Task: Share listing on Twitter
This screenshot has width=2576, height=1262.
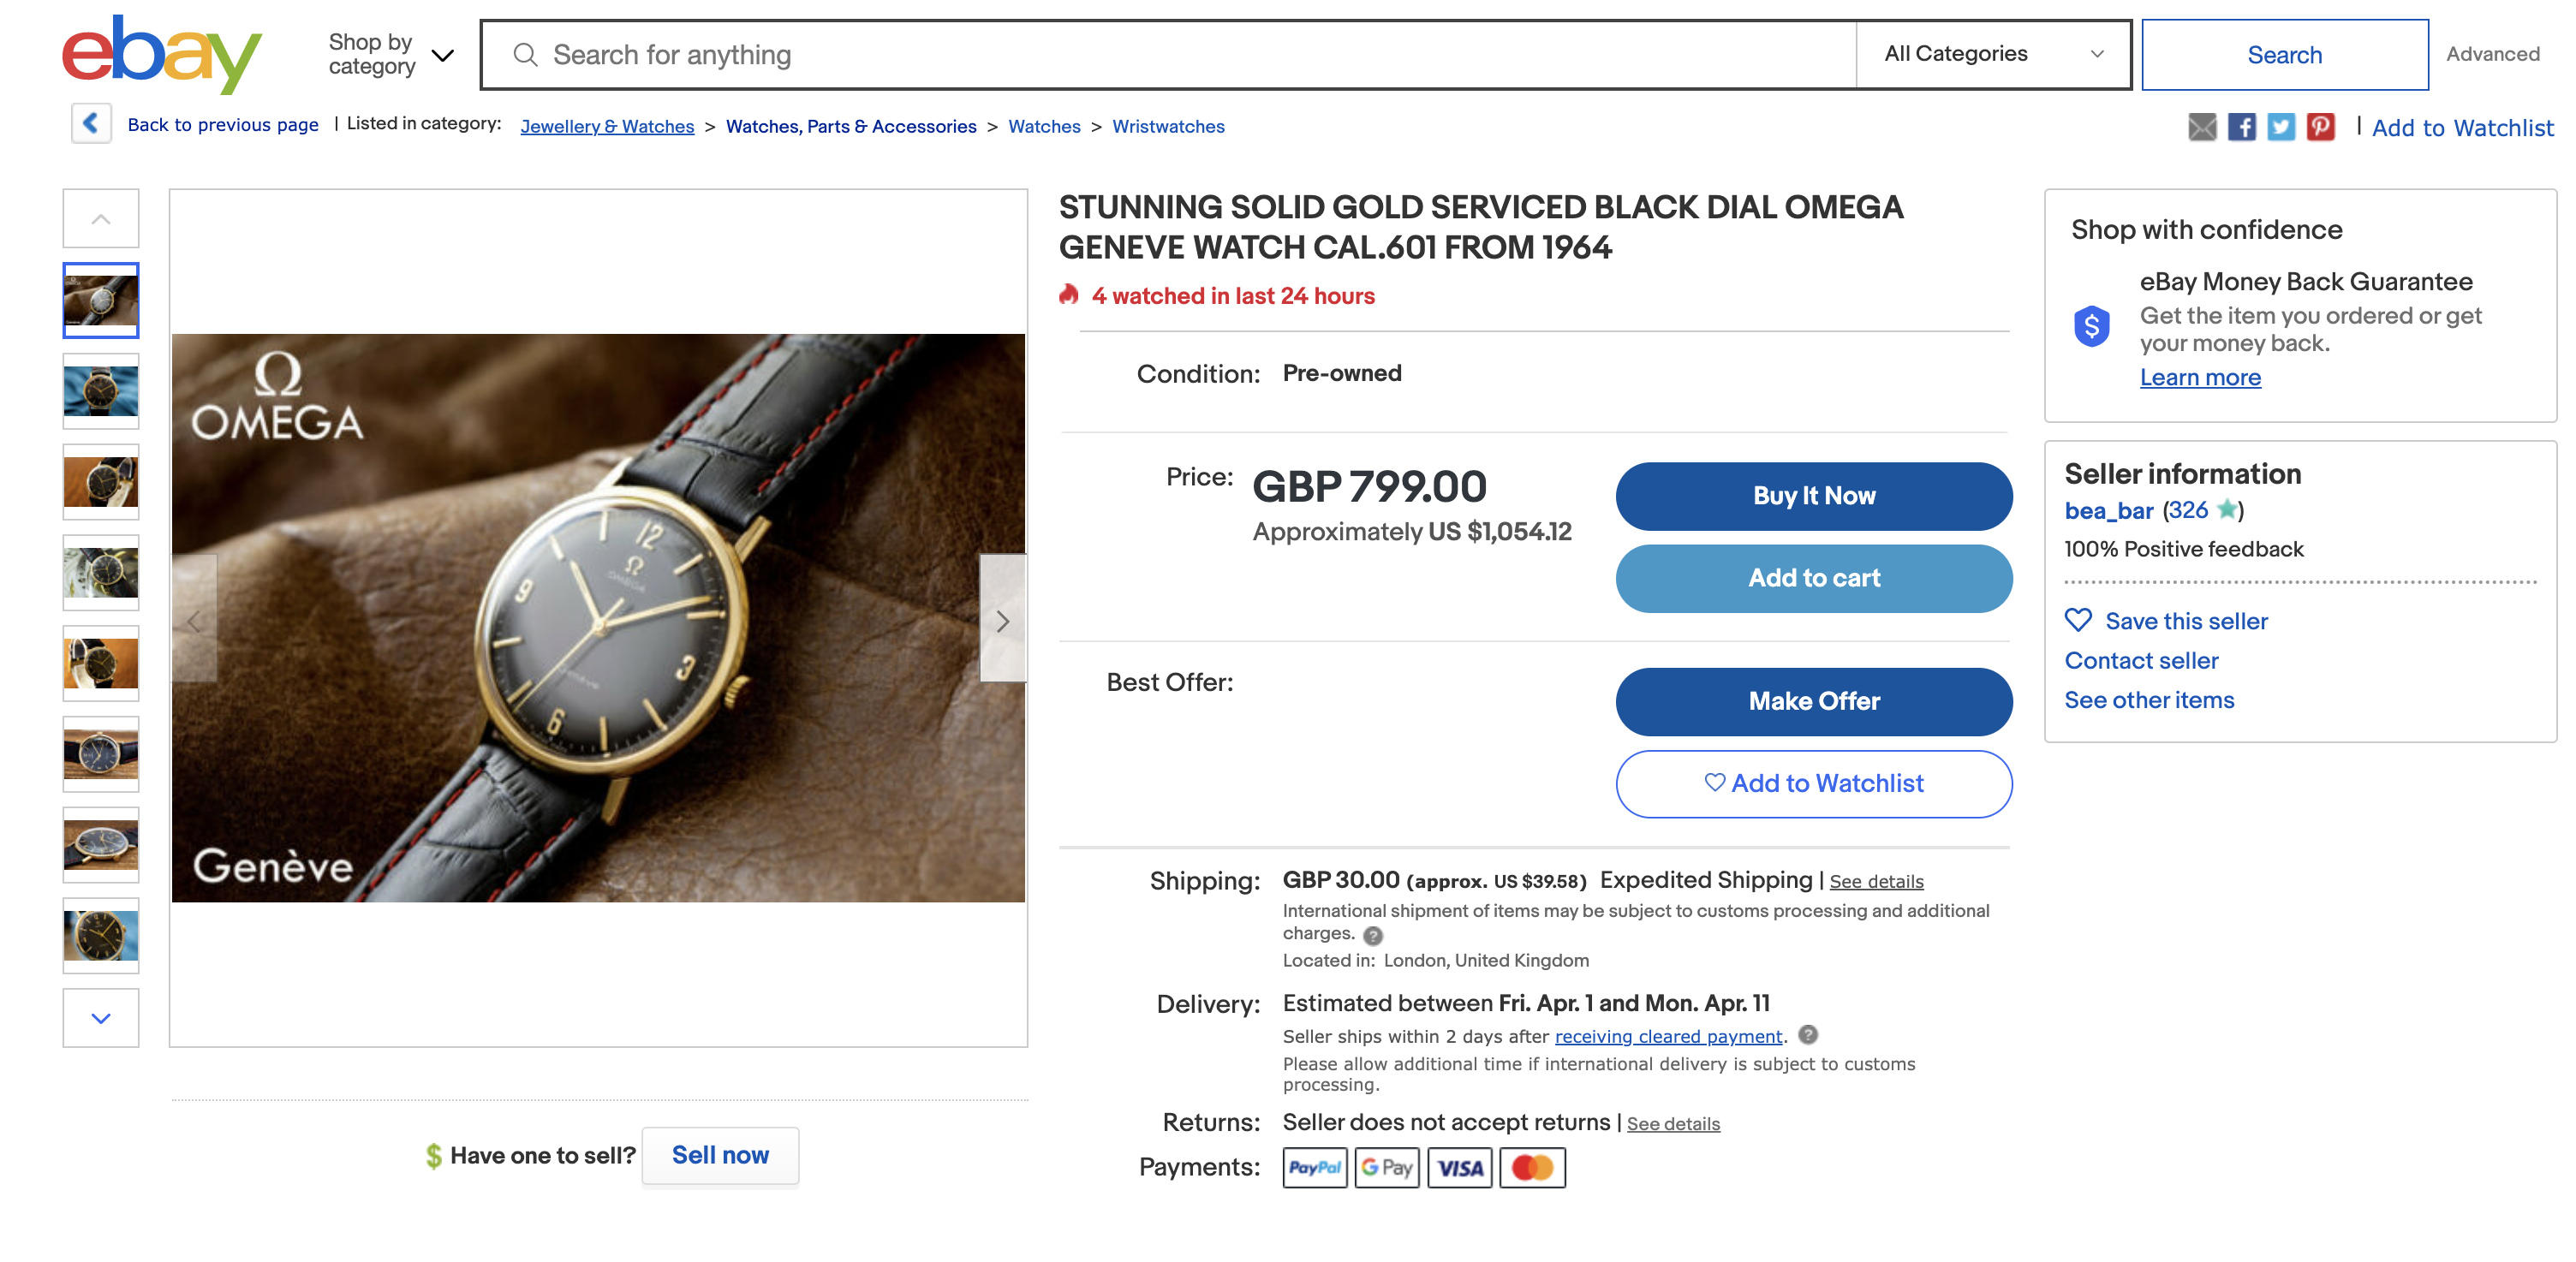Action: (2280, 127)
